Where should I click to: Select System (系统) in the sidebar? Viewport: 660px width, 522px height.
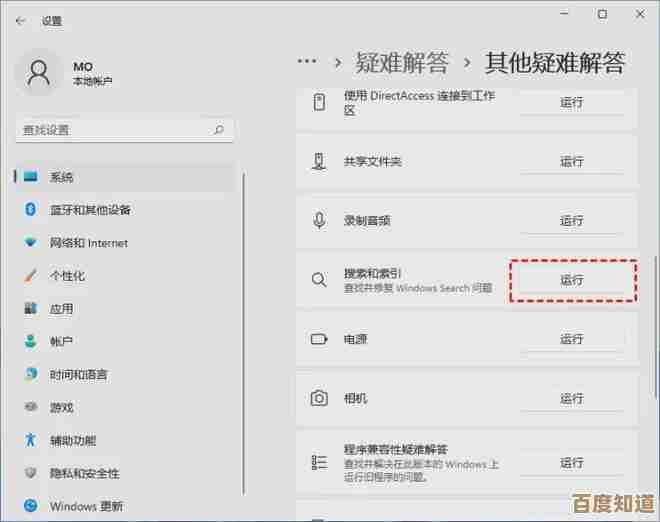61,177
